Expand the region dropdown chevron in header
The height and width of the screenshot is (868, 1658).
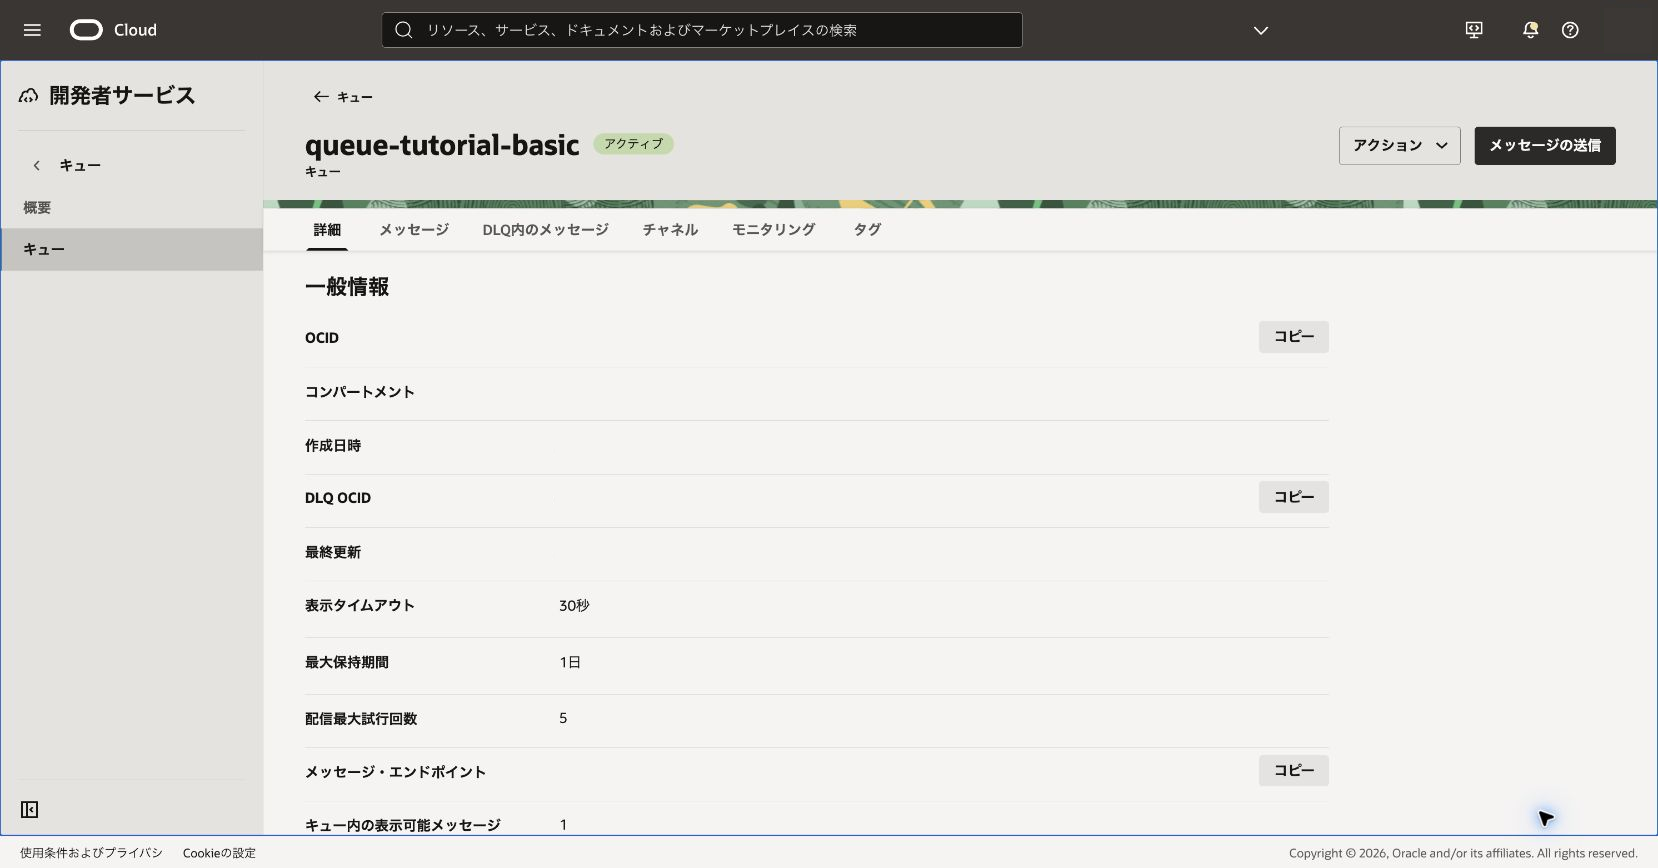pos(1261,30)
